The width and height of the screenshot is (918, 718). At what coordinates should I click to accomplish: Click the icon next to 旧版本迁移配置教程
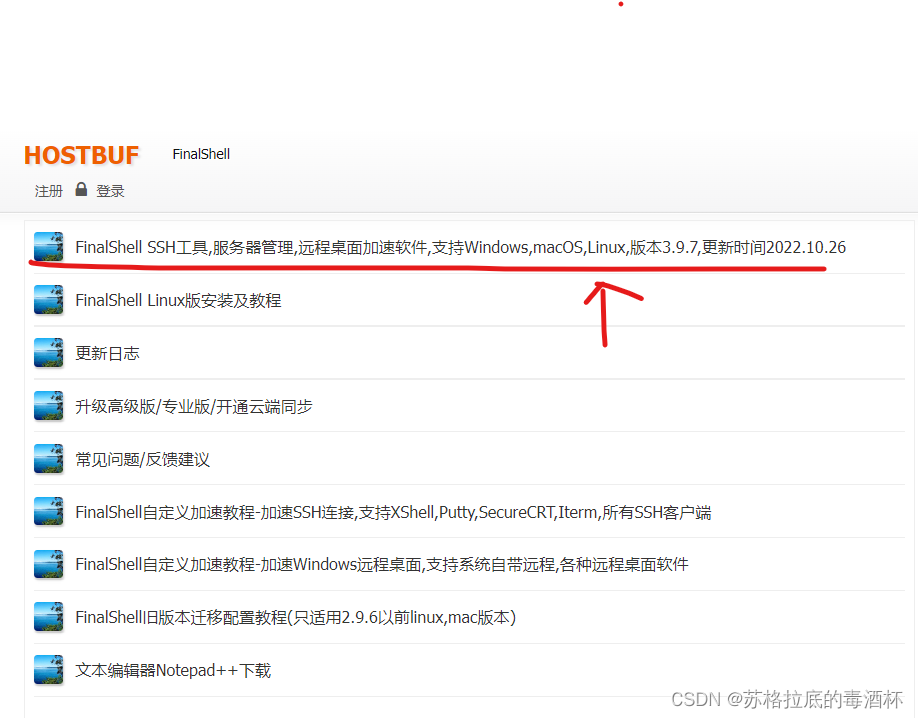click(48, 617)
